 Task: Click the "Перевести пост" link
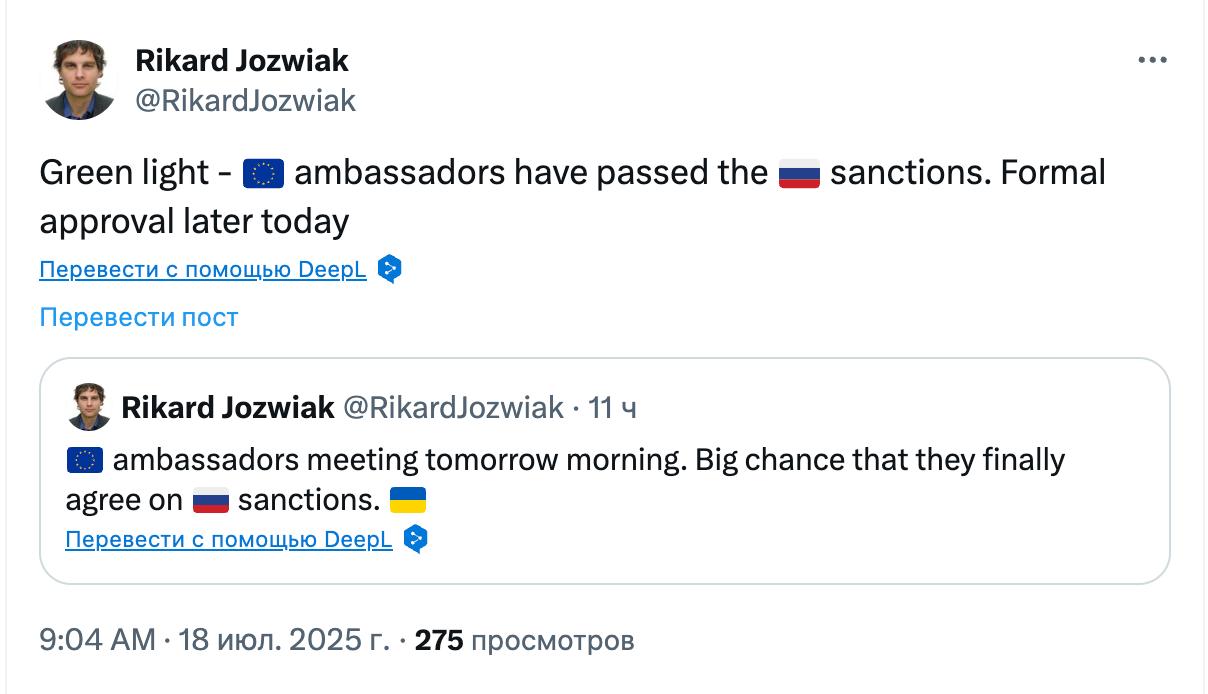point(139,317)
